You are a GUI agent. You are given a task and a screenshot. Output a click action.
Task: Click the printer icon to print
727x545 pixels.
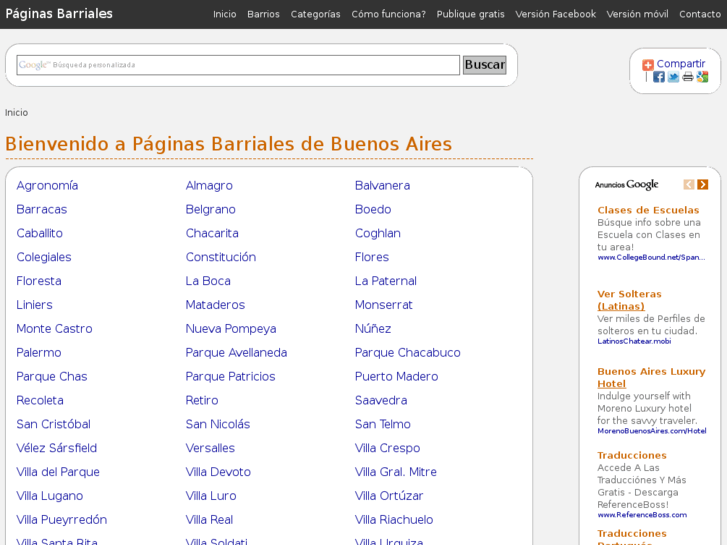(x=688, y=77)
